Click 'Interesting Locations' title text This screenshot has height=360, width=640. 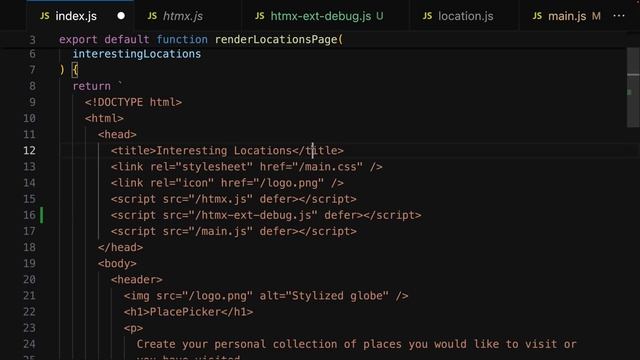pos(224,151)
